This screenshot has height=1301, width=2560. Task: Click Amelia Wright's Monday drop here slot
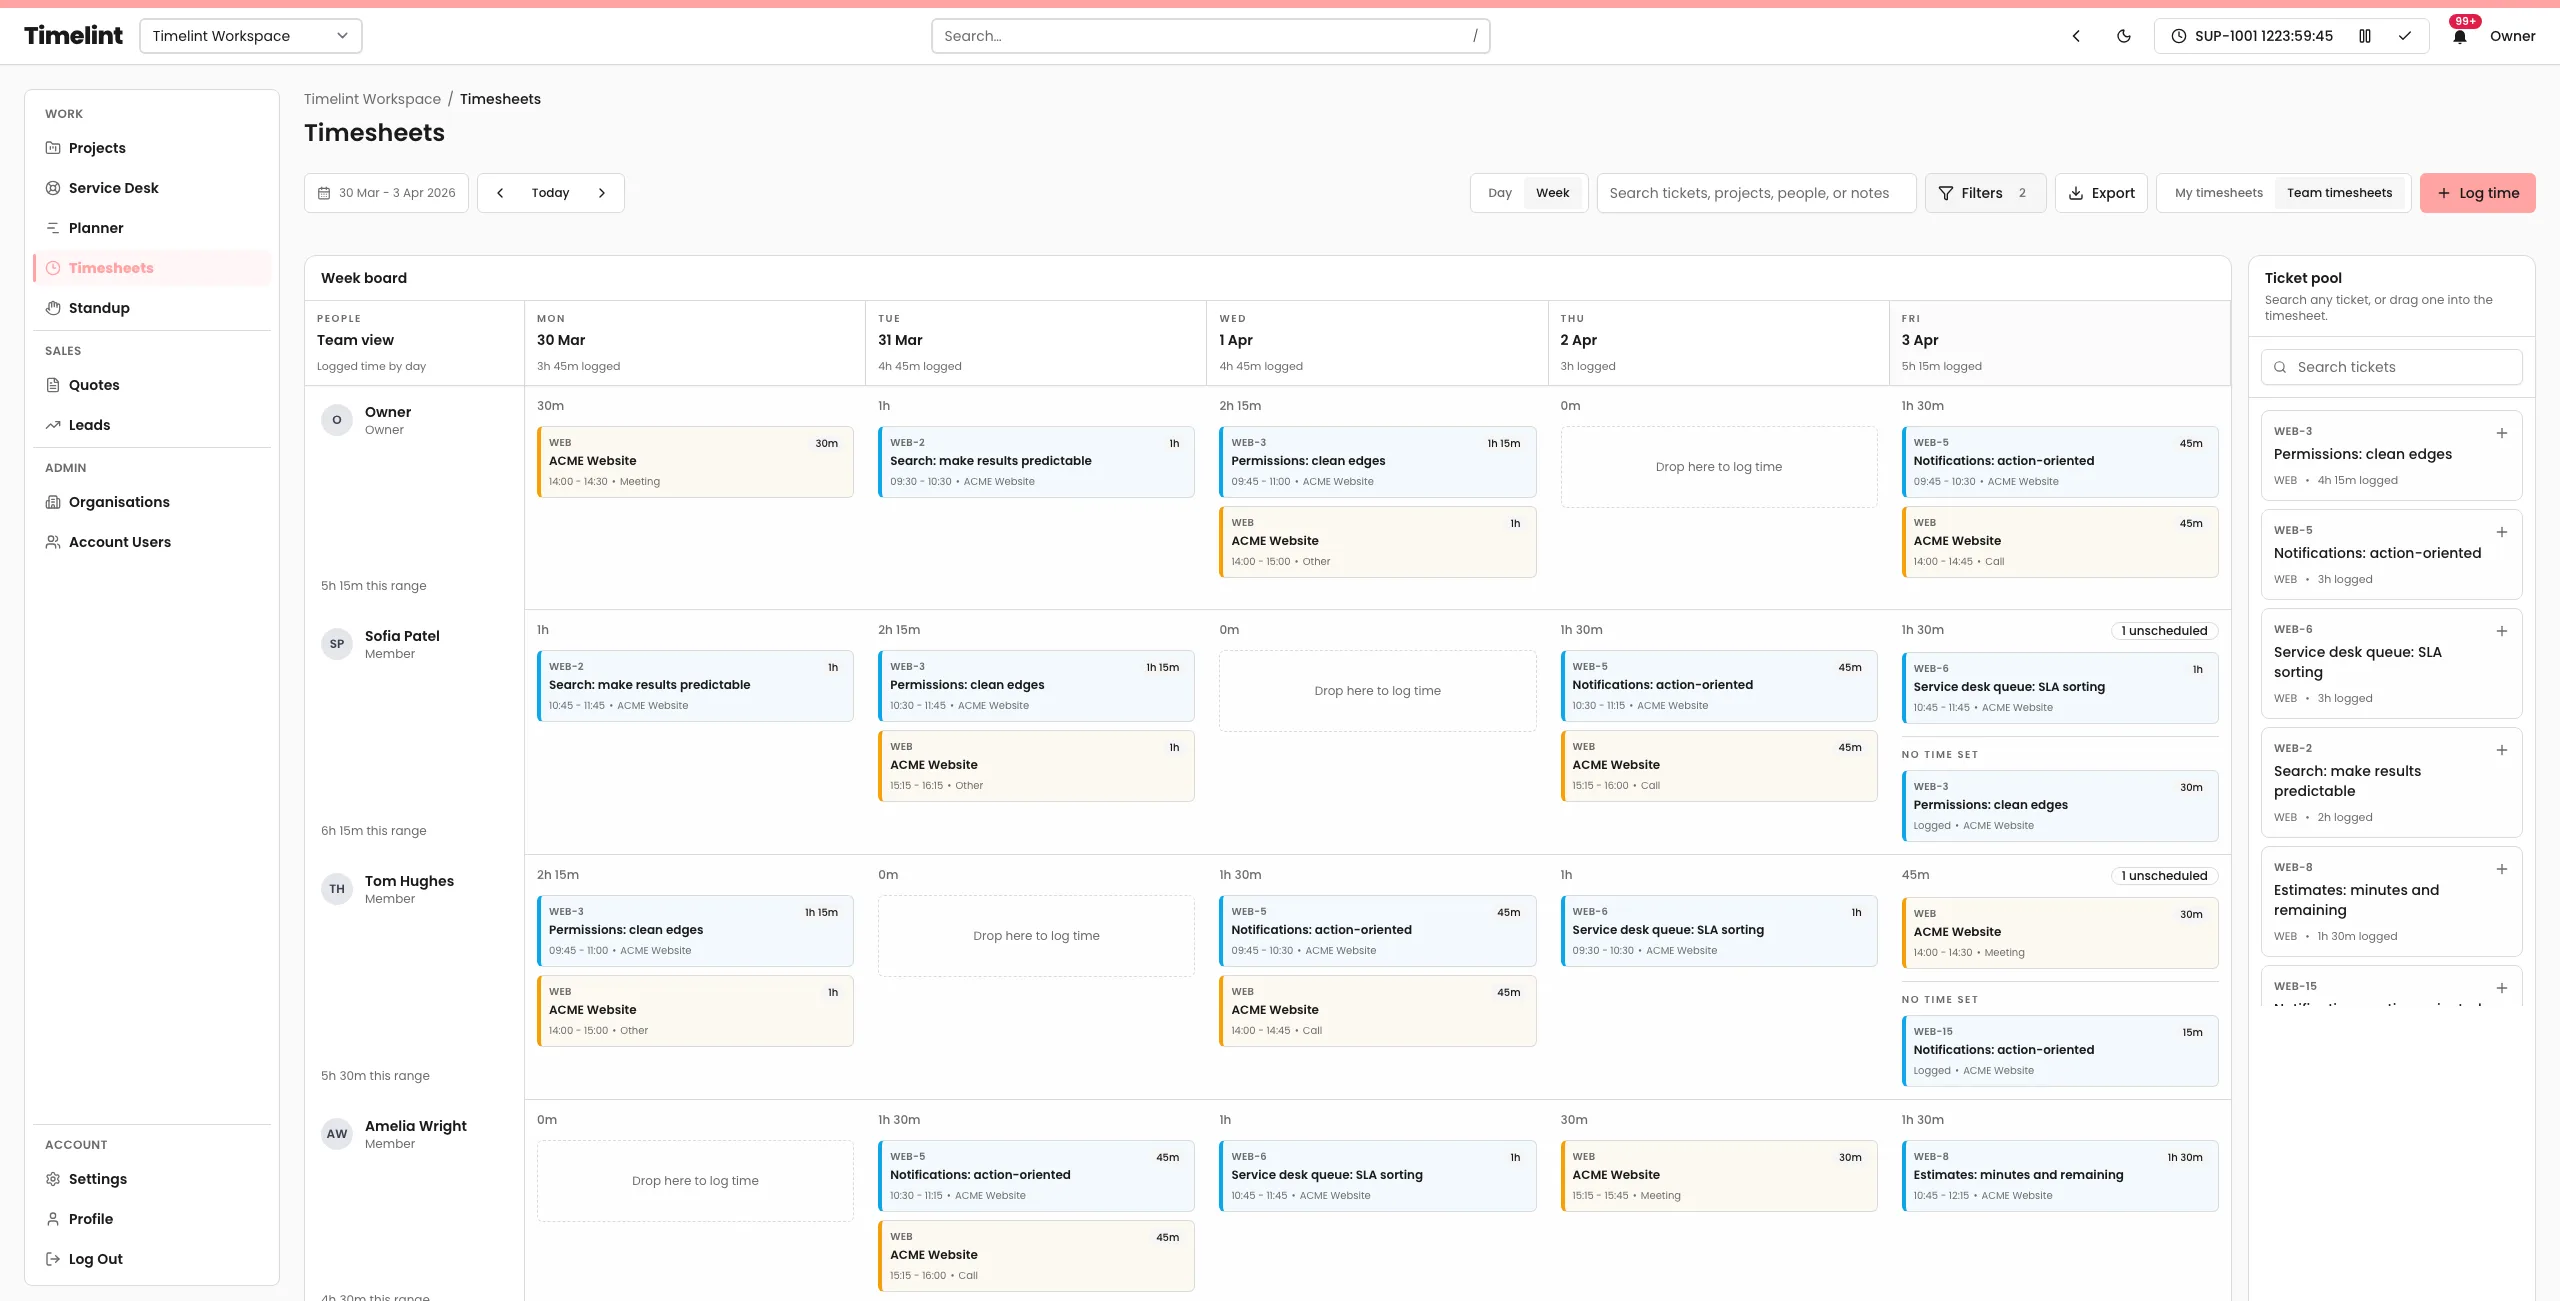pos(695,1181)
